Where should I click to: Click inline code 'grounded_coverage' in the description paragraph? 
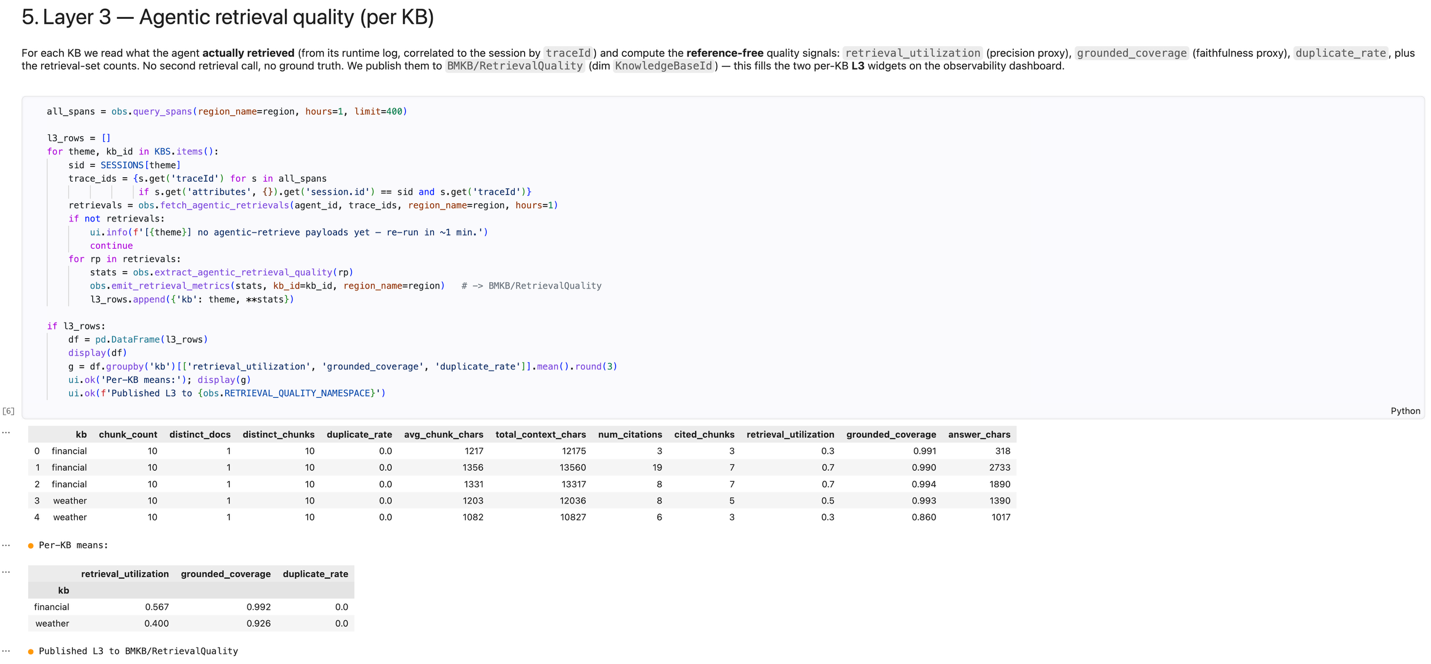point(1132,53)
